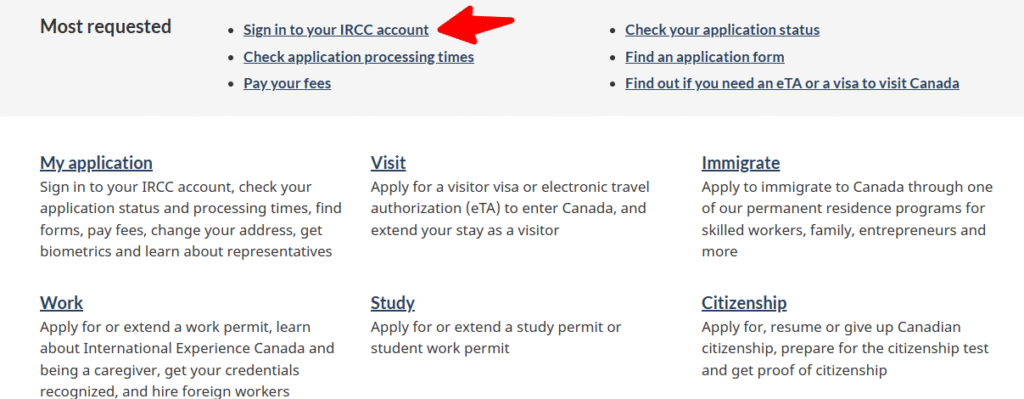Navigate to the Work section link
Viewport: 1024px width, 399px height.
61,303
